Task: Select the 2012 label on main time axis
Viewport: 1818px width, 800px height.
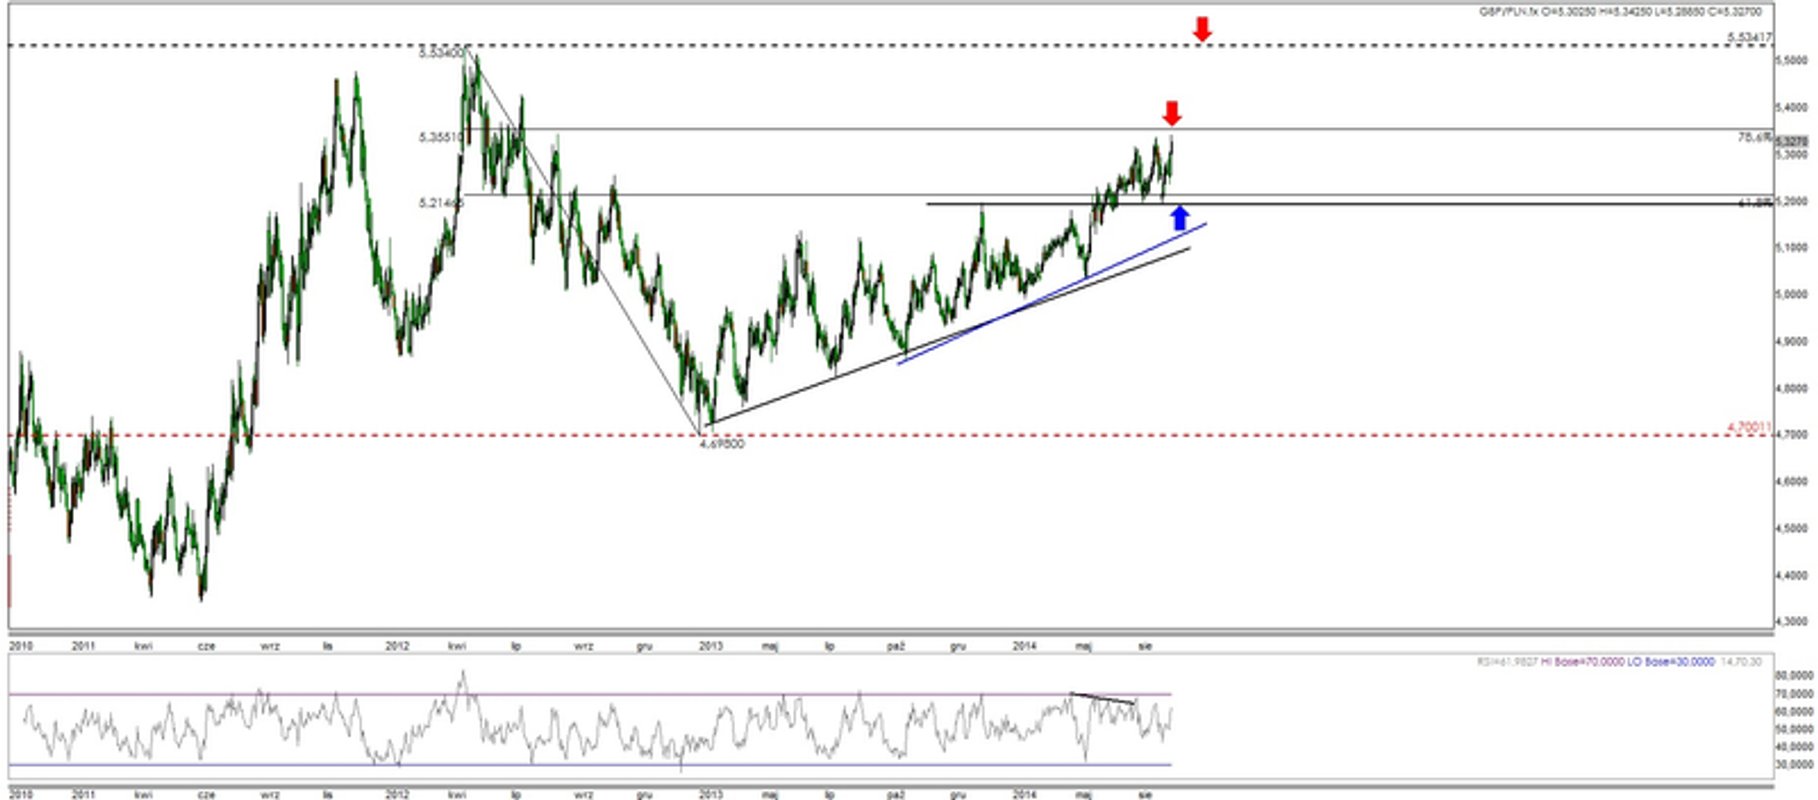Action: [x=398, y=646]
